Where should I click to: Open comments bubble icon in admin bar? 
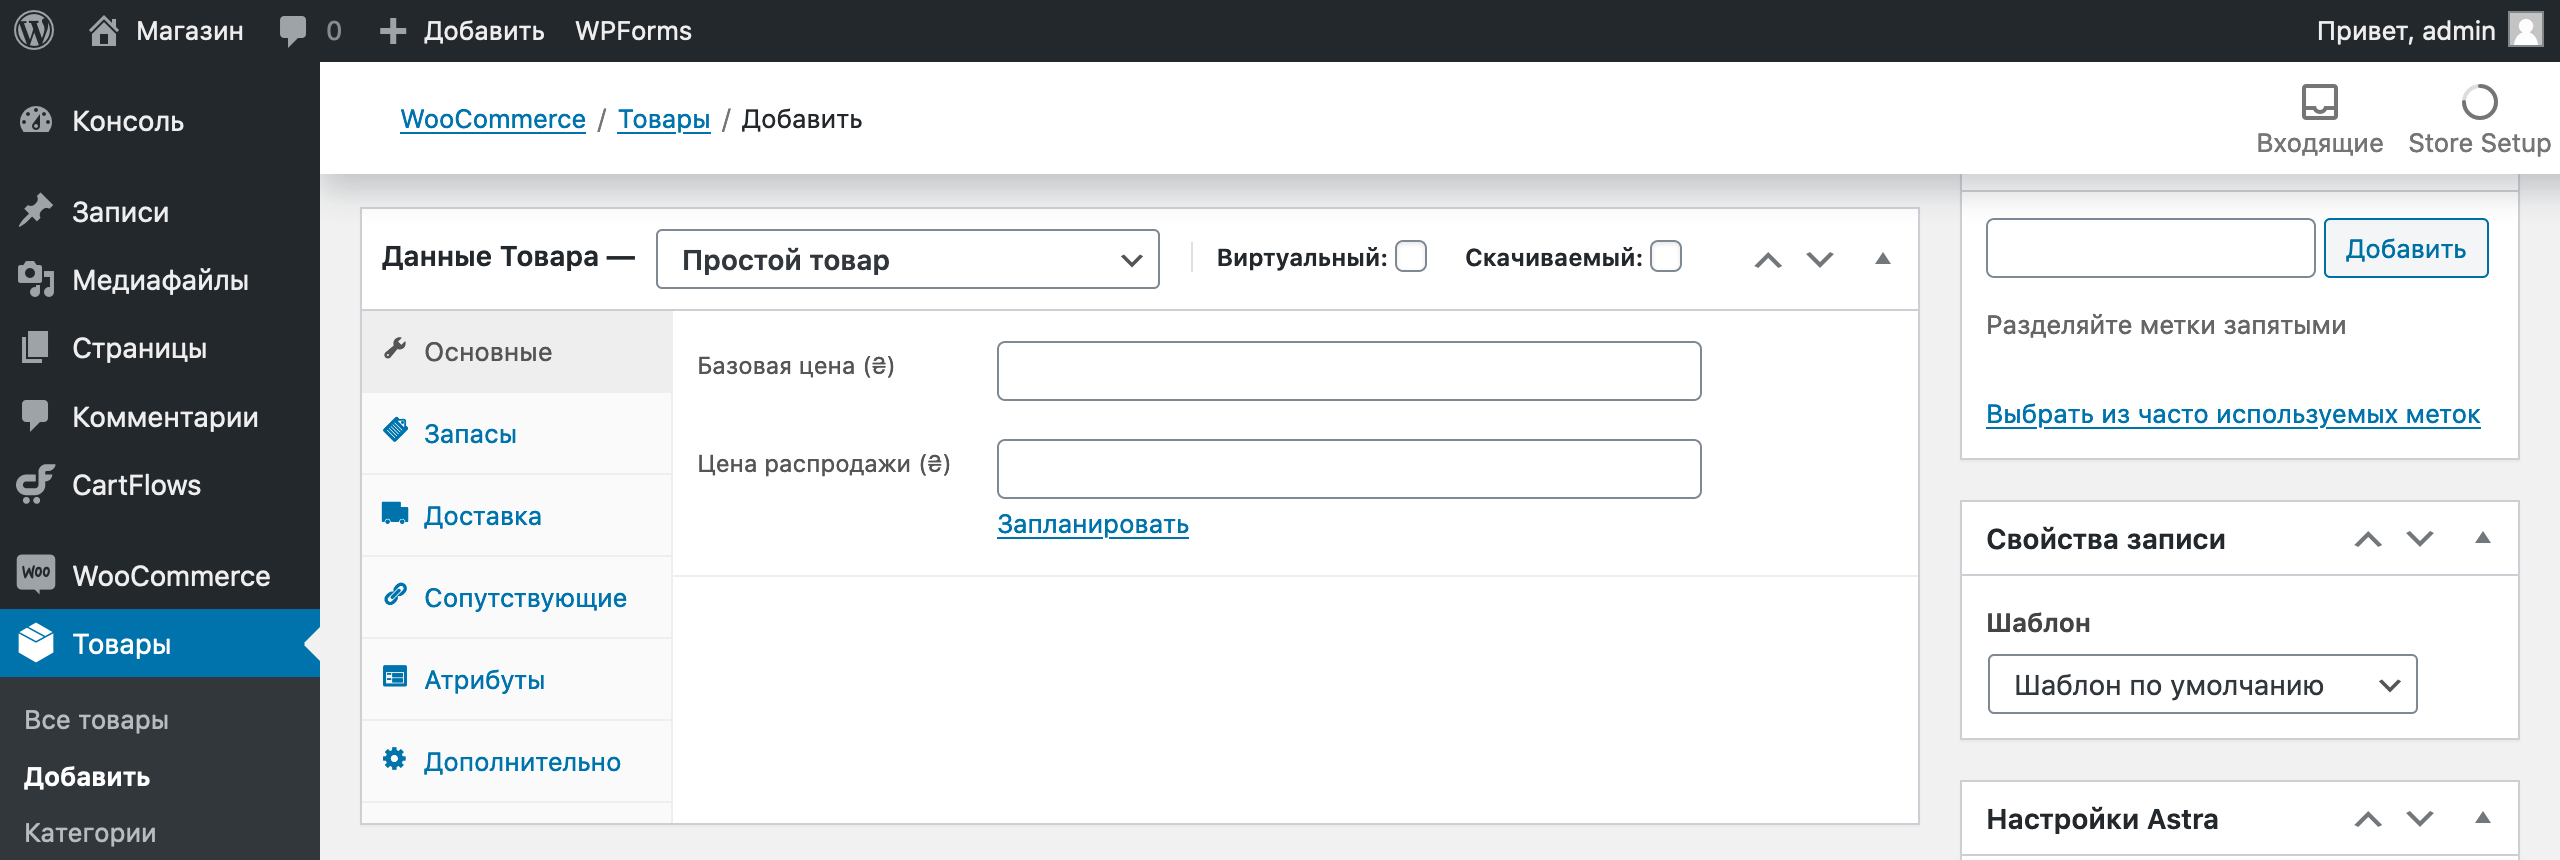tap(293, 31)
